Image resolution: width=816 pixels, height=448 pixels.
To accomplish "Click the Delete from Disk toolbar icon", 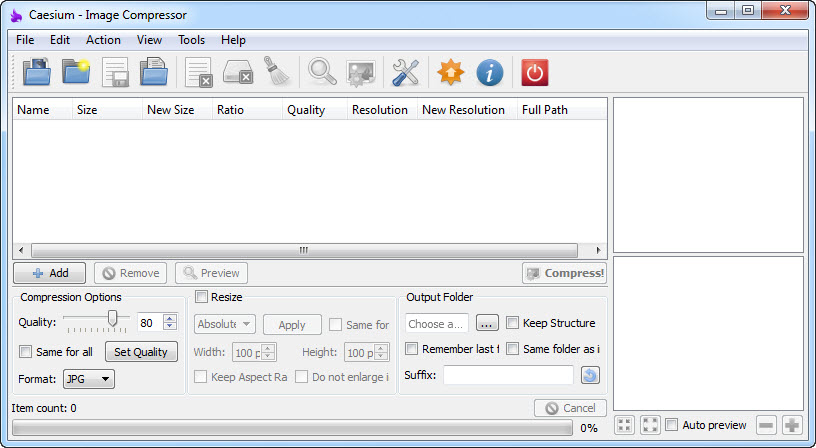I will click(238, 72).
